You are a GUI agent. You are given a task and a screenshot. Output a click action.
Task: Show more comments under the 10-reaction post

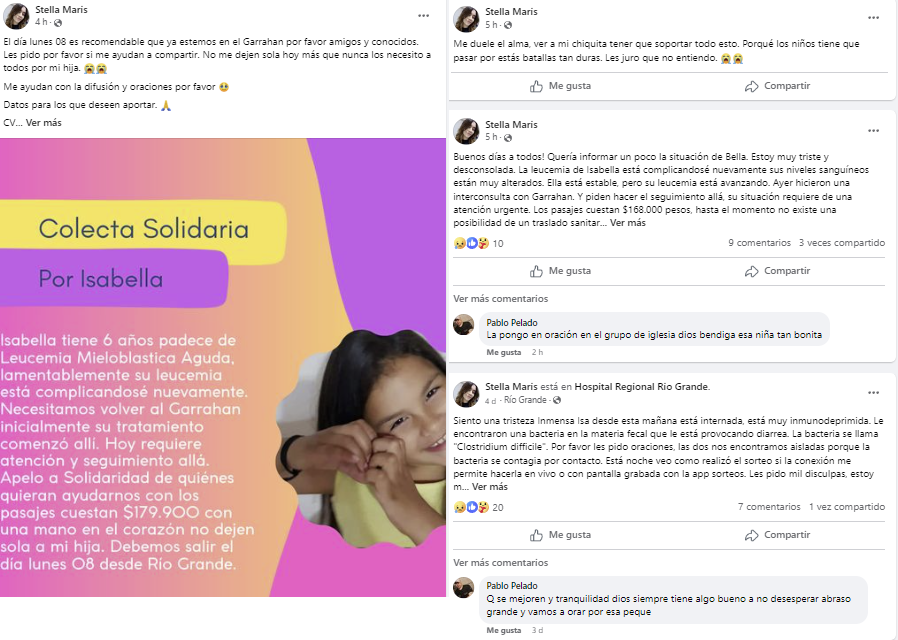tap(501, 299)
